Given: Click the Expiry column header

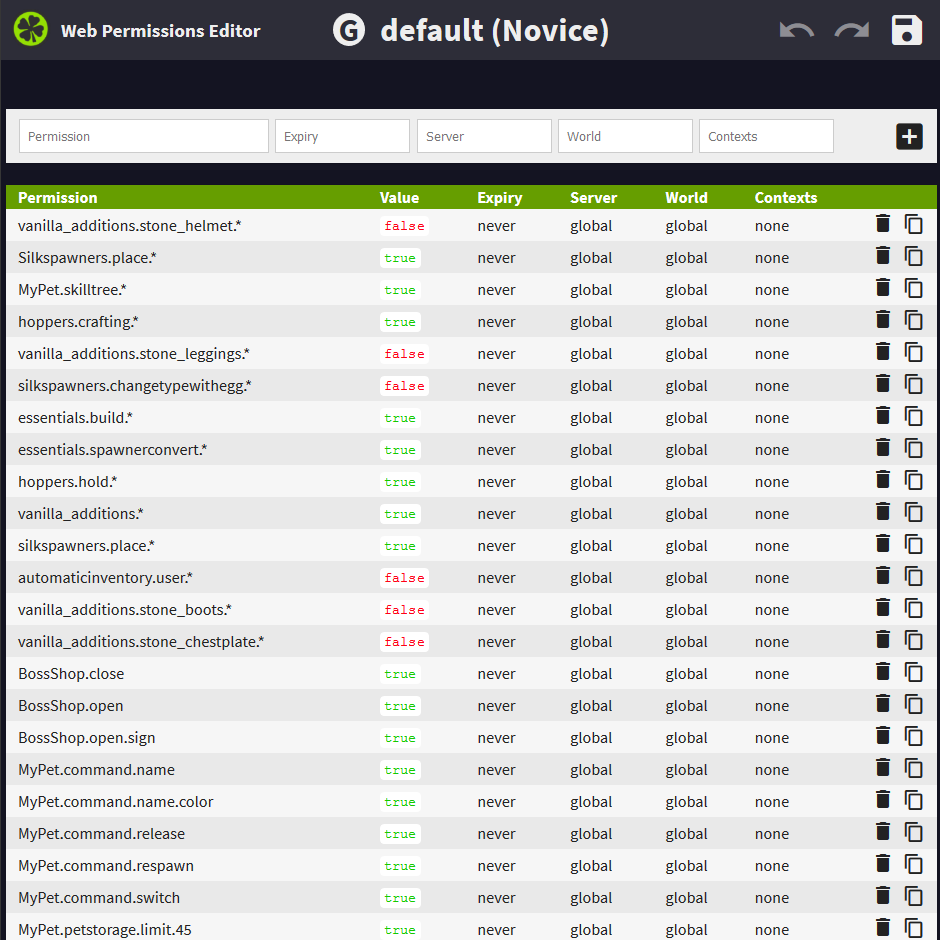Looking at the screenshot, I should click(499, 198).
